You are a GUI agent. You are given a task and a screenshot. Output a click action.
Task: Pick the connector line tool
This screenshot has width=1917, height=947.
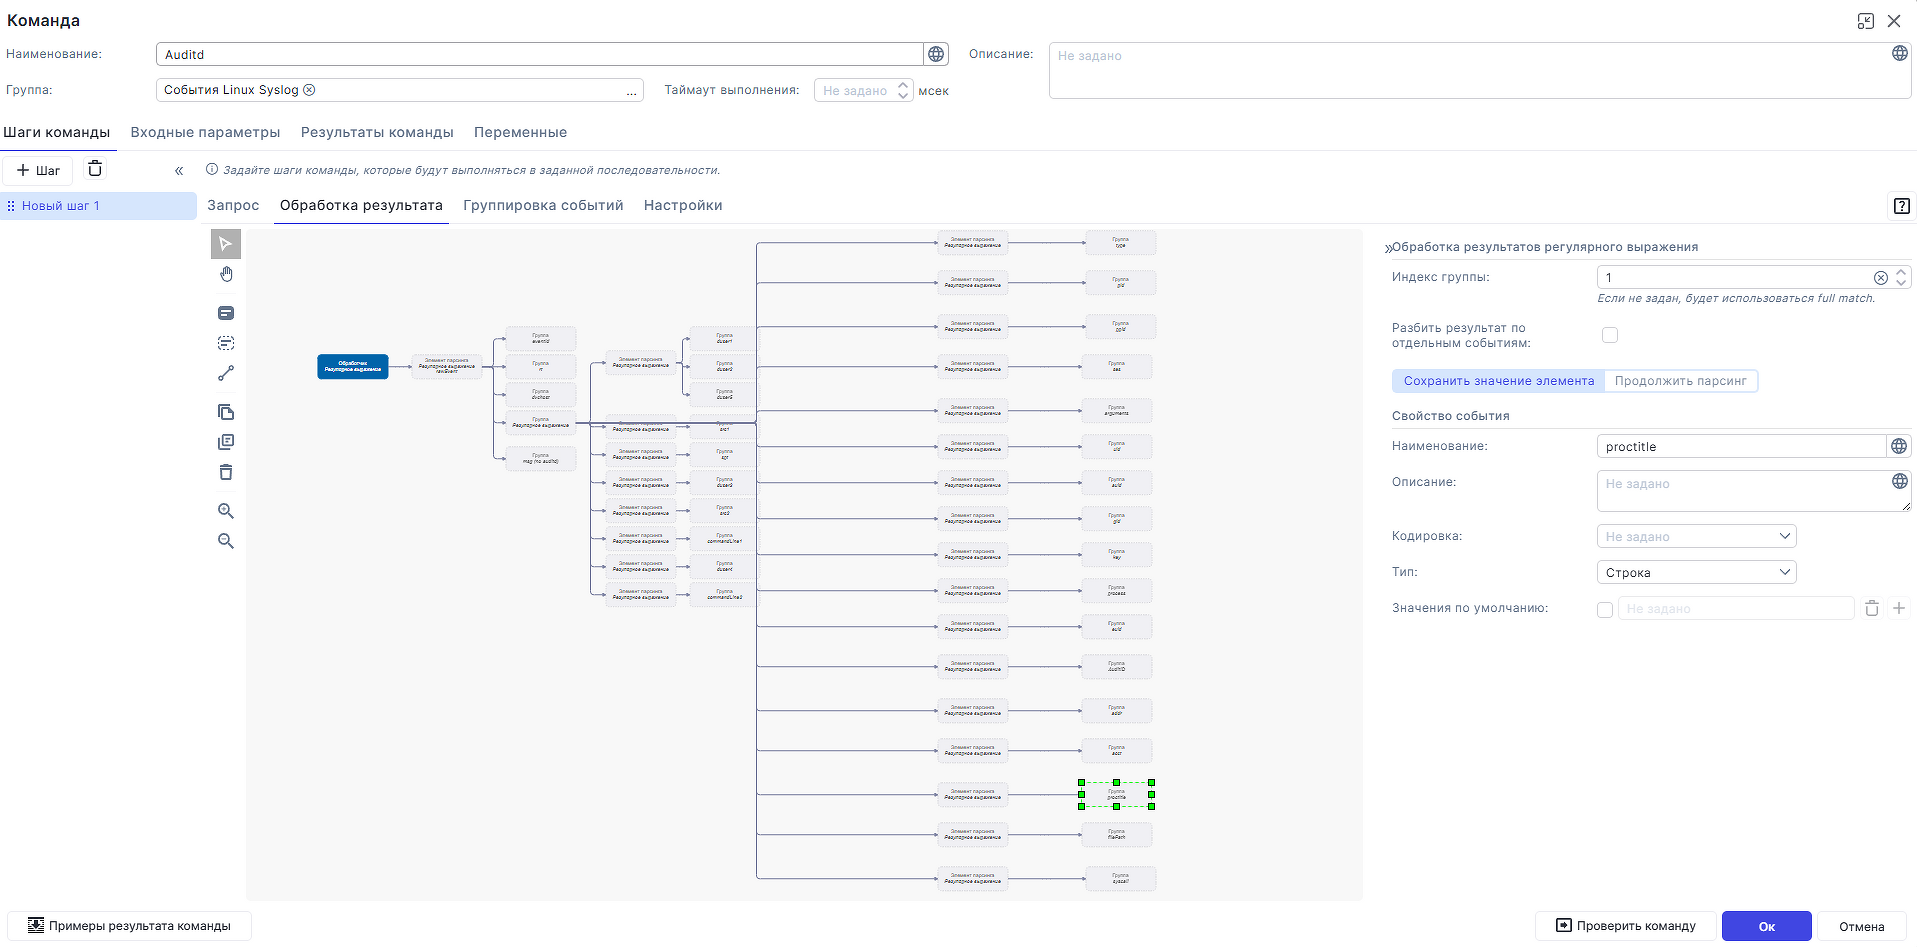click(x=226, y=373)
